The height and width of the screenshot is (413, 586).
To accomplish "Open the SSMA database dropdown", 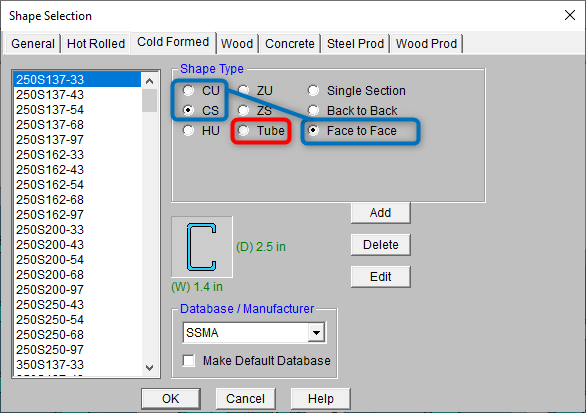I will tap(316, 333).
